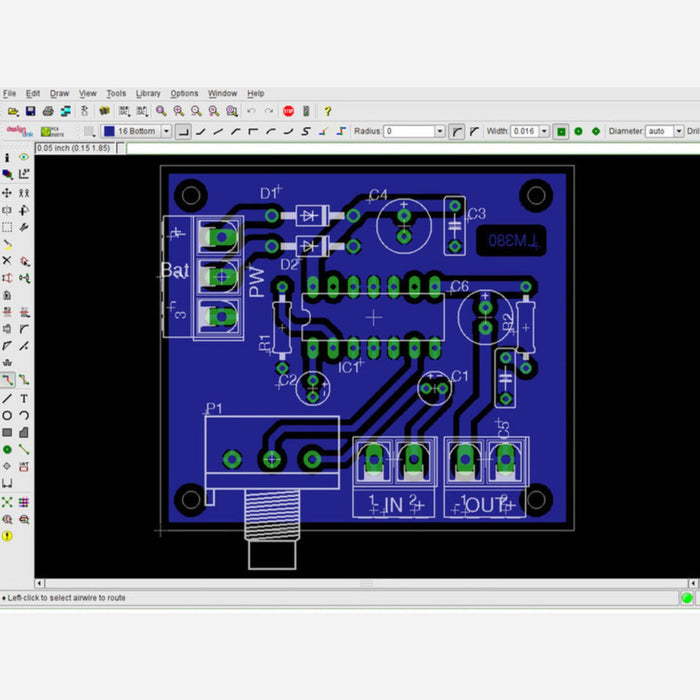Click the Design Link button
700x700 pixels.
coord(16,131)
